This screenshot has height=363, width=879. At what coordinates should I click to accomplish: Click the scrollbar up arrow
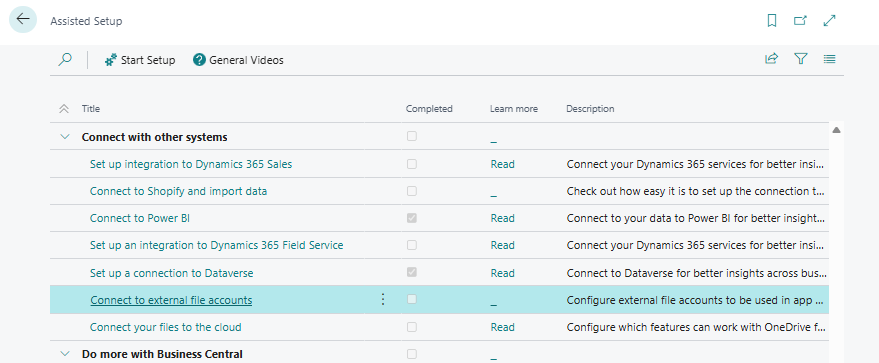[836, 130]
